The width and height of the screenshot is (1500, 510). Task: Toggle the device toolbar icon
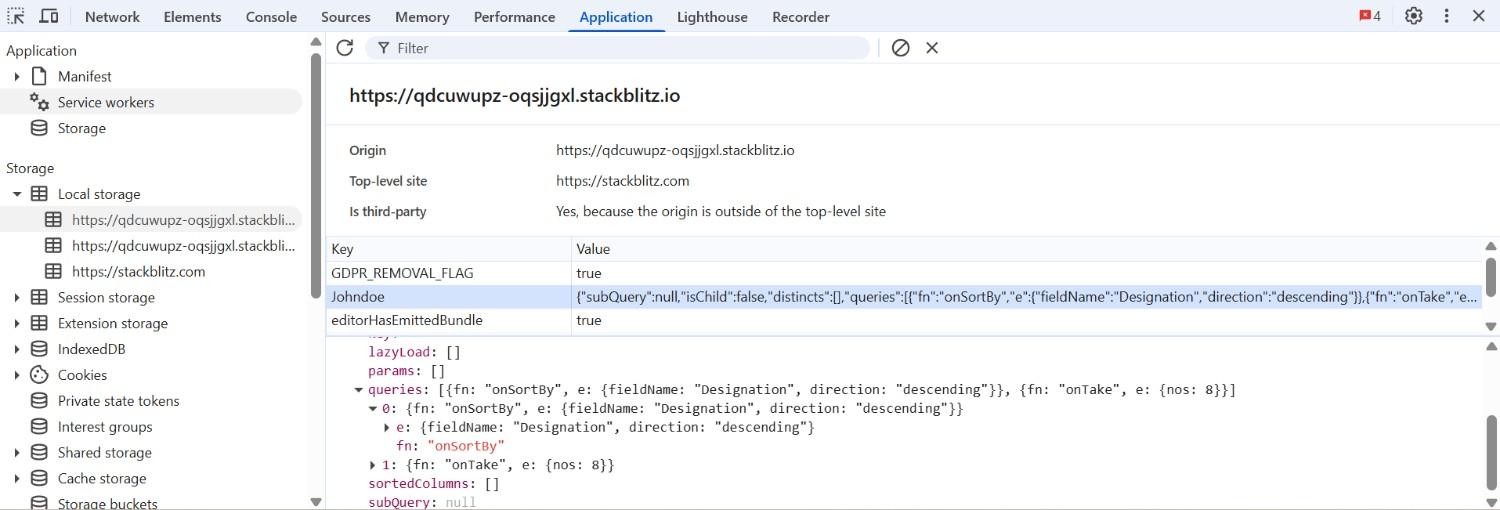48,16
